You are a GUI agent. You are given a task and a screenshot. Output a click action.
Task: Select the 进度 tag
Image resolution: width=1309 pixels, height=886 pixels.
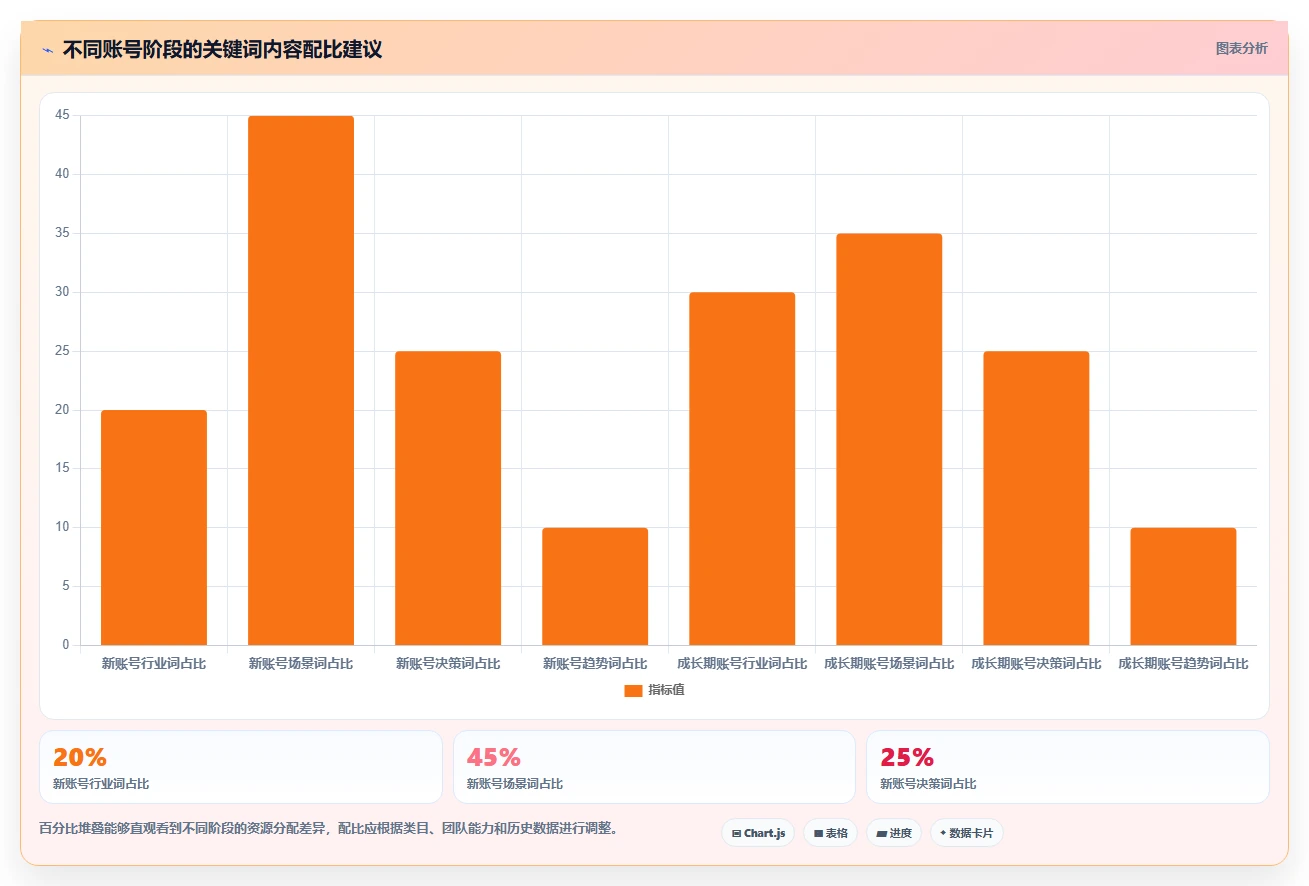pyautogui.click(x=893, y=833)
